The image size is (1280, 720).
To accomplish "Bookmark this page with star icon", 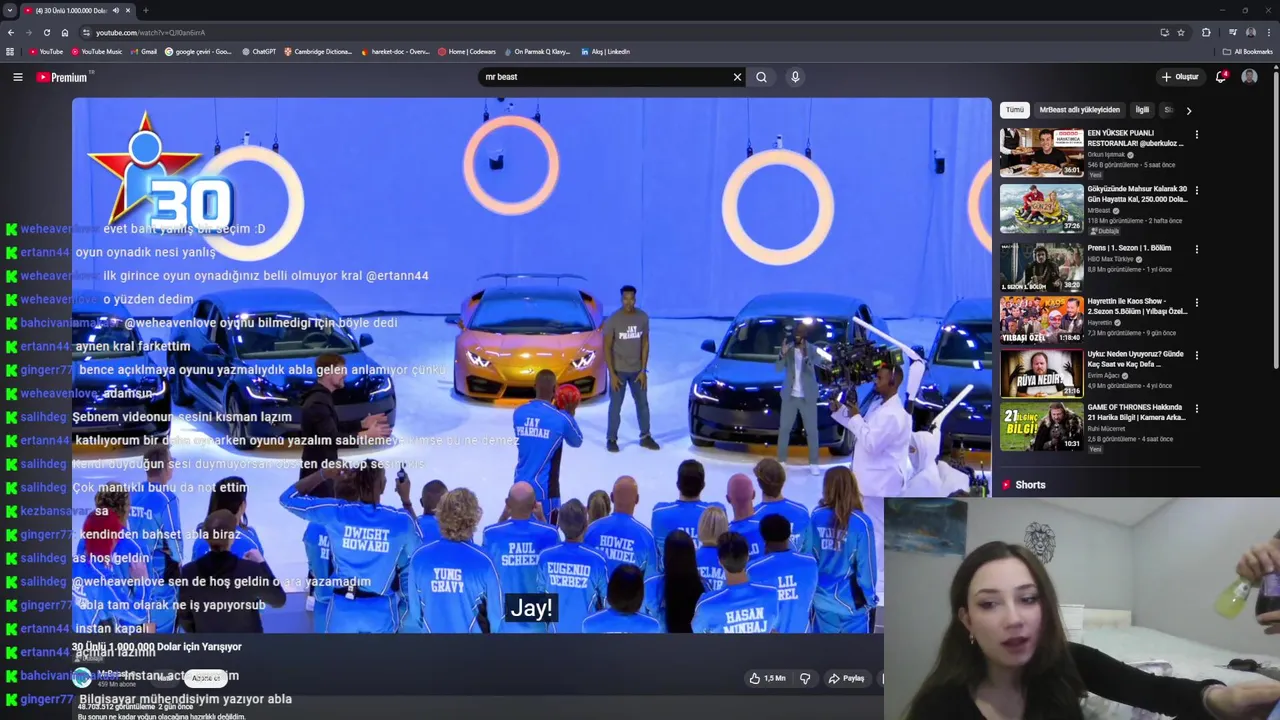I will tap(1181, 32).
